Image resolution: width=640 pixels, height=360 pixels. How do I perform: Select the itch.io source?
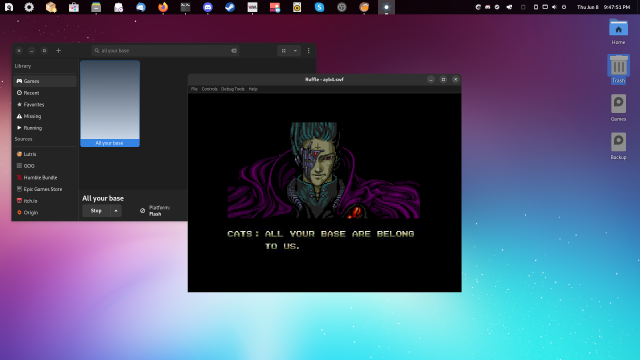[x=45, y=201]
